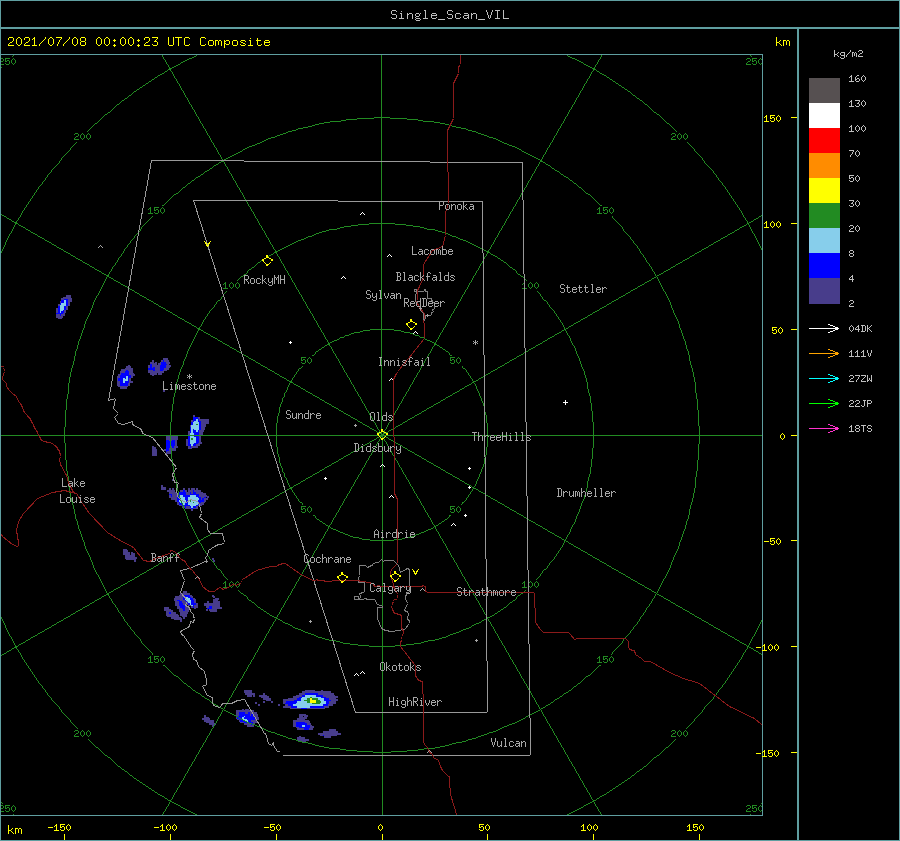Click the RockyMH label
Viewport: 900px width, 841px height.
point(264,280)
